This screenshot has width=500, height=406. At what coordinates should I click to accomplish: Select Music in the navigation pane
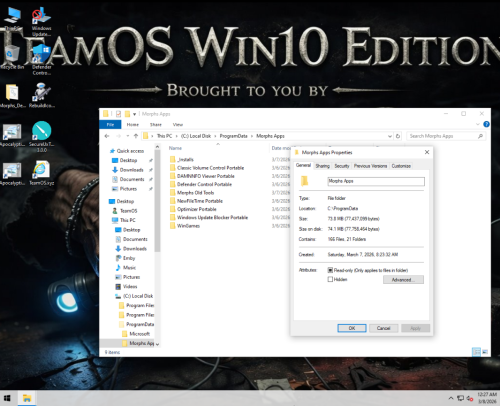pyautogui.click(x=129, y=268)
